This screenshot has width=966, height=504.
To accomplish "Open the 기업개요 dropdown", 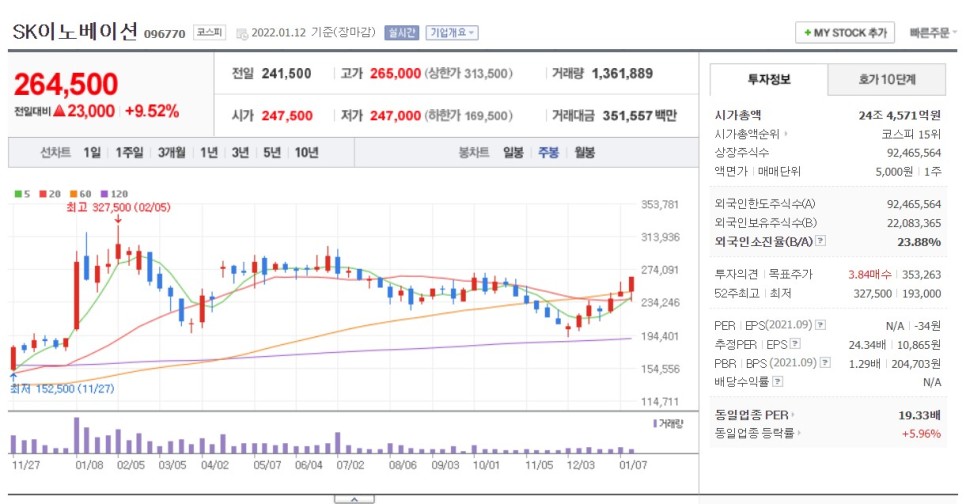I will [452, 33].
